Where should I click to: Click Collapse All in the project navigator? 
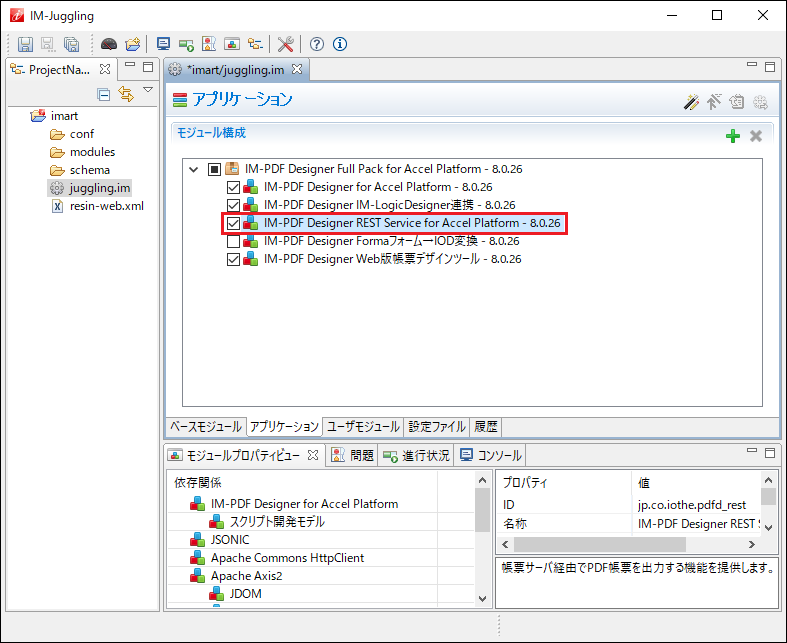[x=103, y=94]
